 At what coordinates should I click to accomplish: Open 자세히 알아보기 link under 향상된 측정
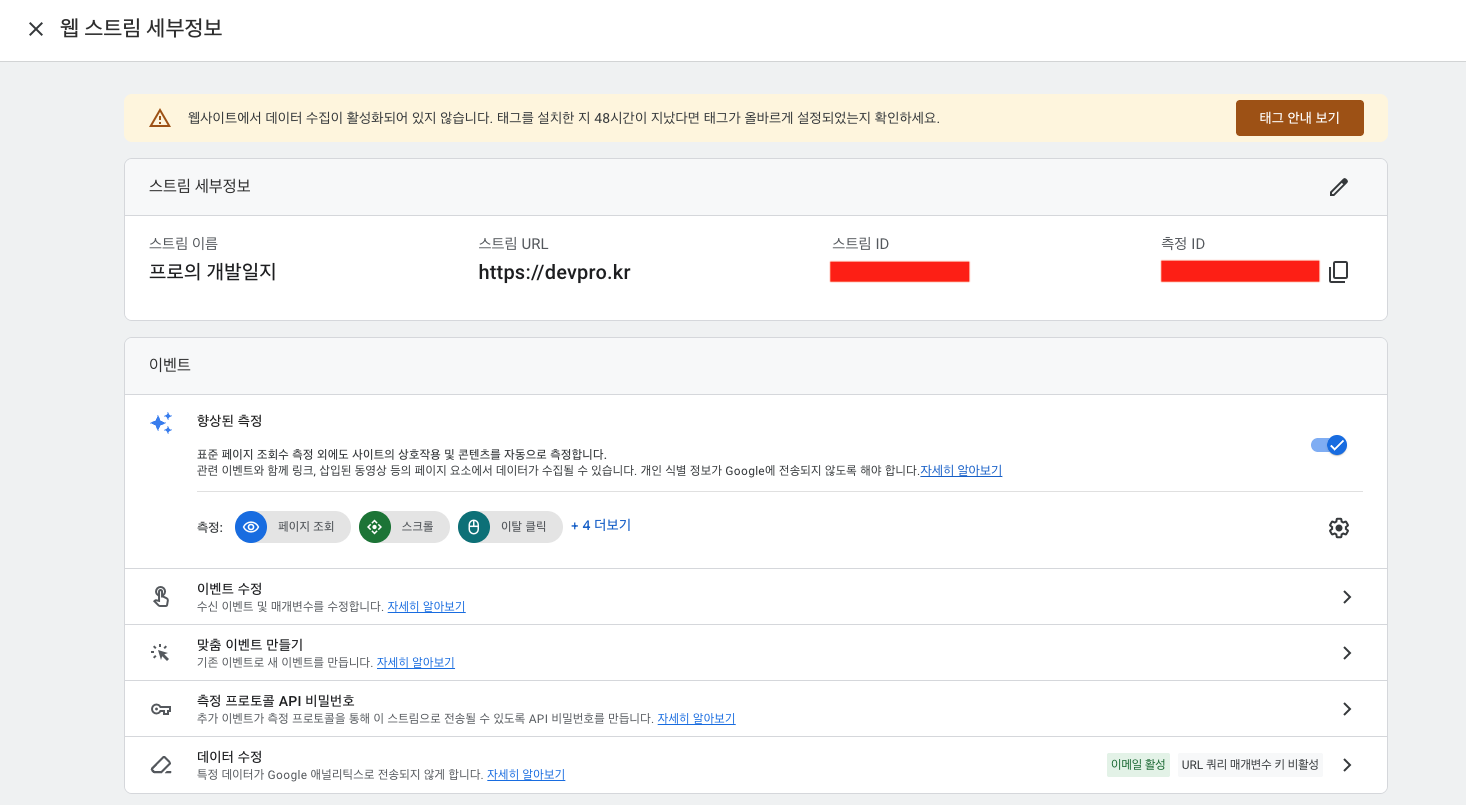tap(961, 470)
